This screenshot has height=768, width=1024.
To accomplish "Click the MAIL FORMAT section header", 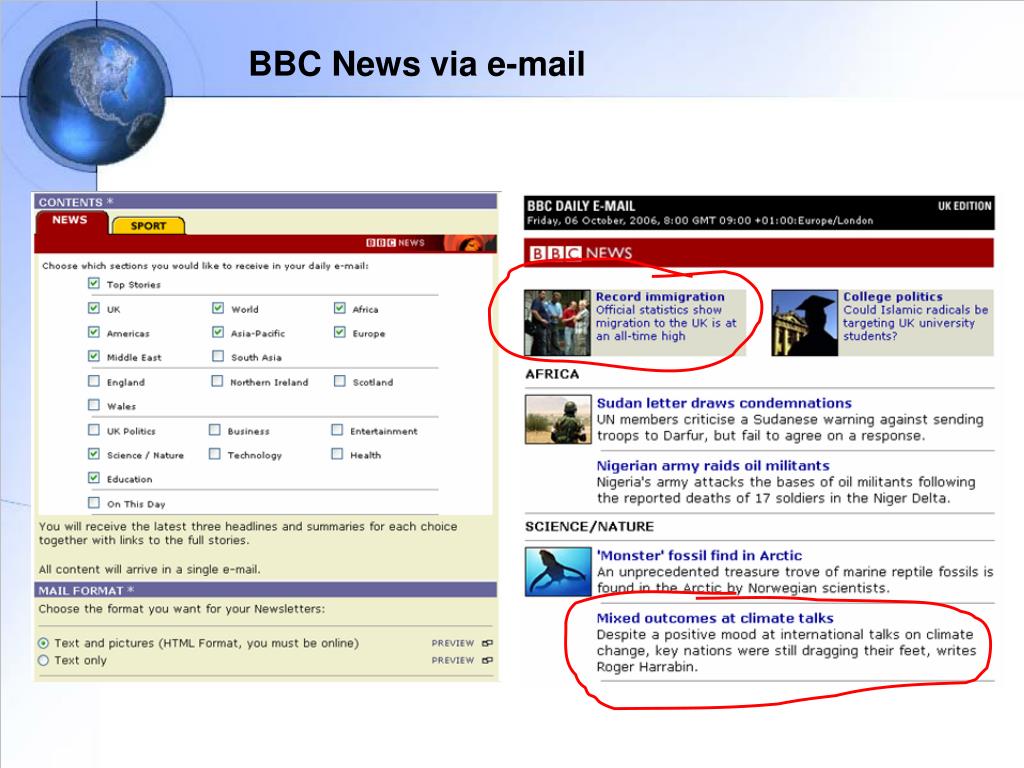I will coord(266,590).
